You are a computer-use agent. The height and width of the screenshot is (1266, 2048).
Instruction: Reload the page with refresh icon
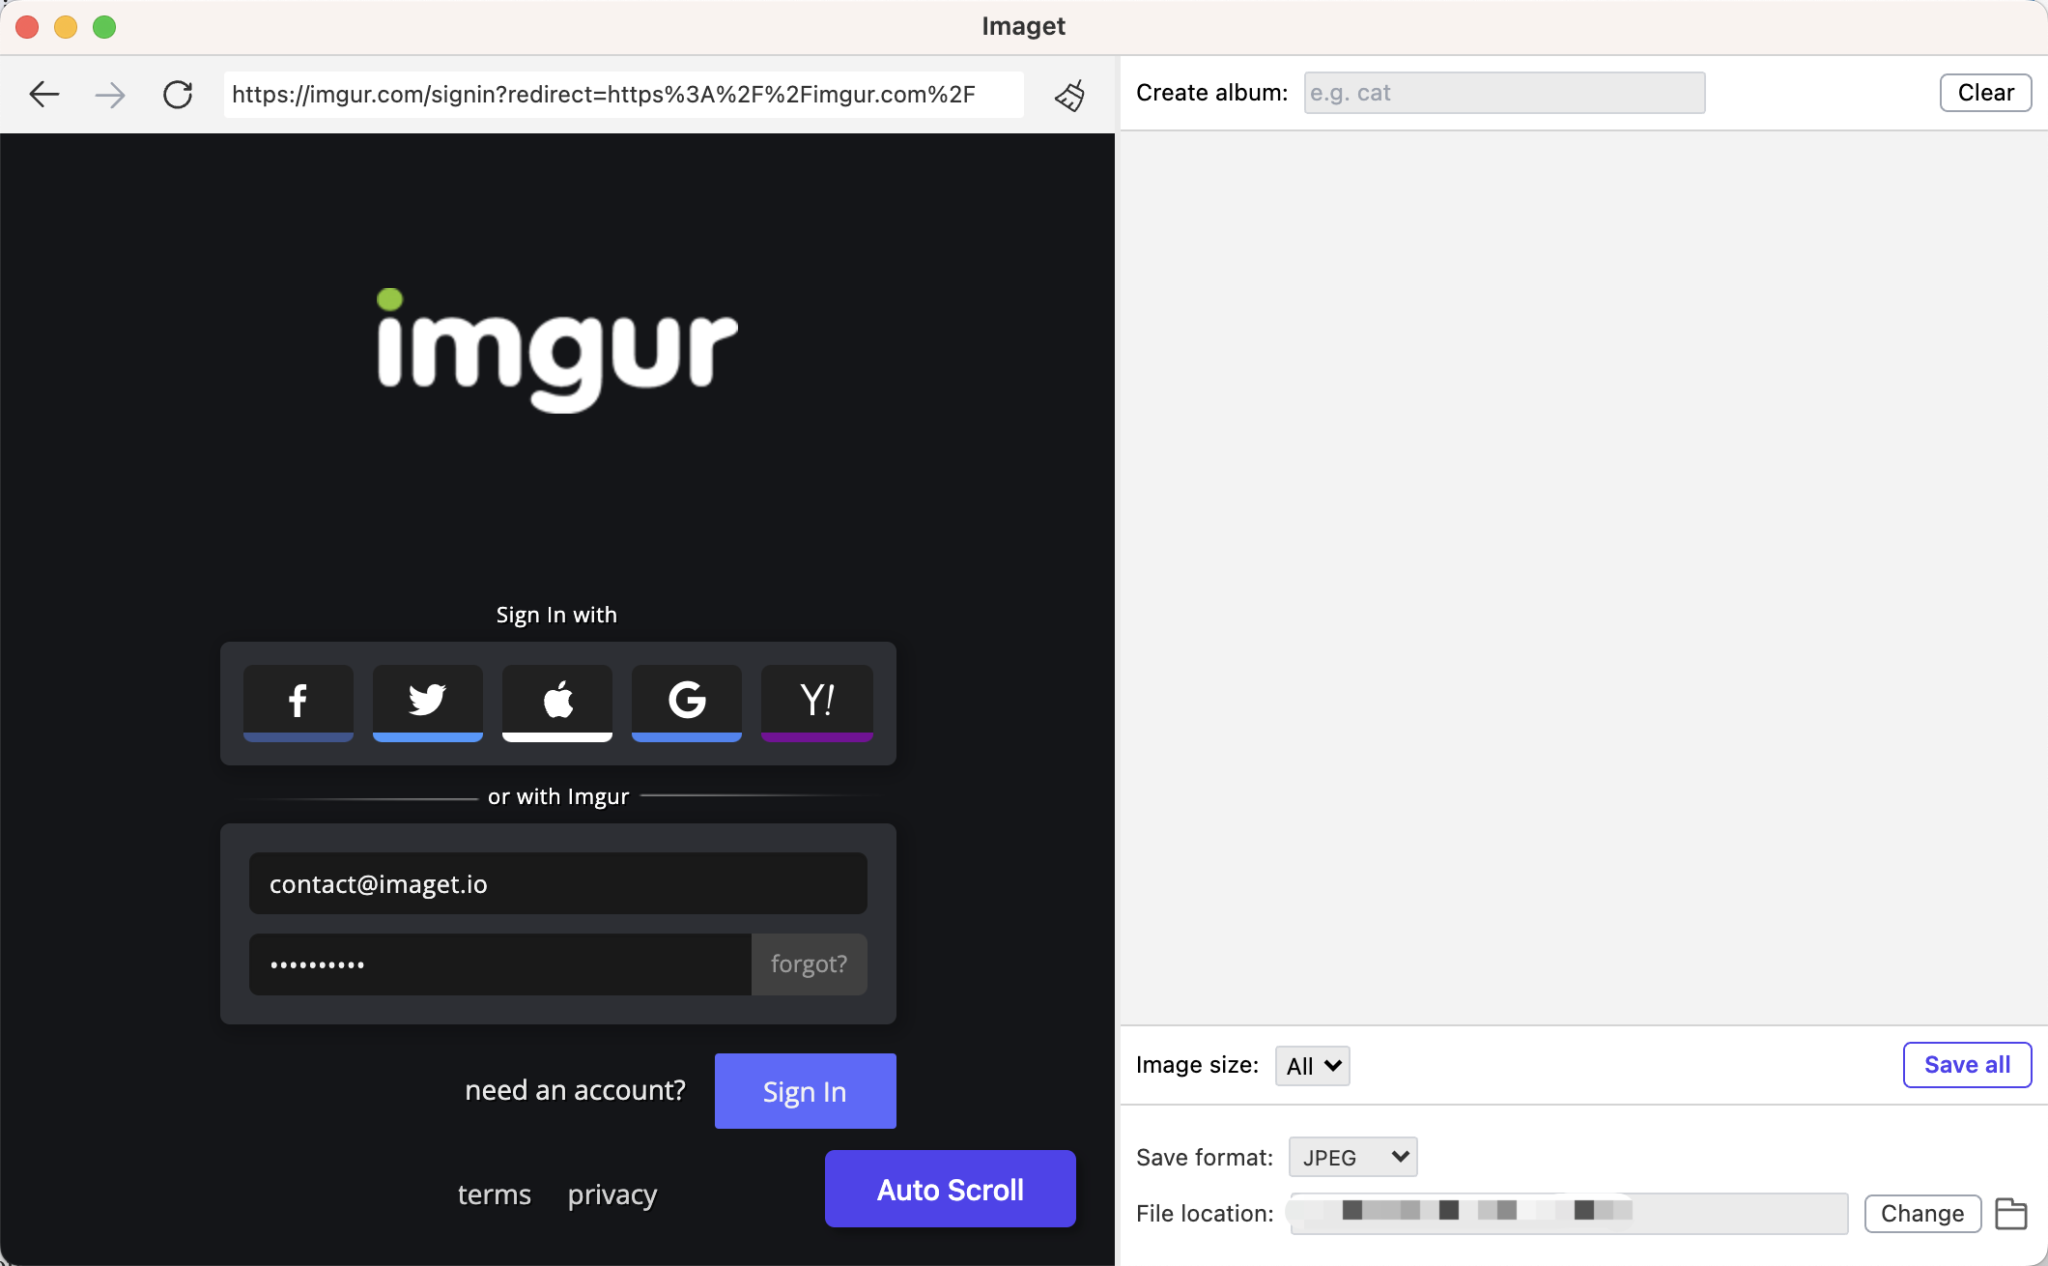[178, 95]
